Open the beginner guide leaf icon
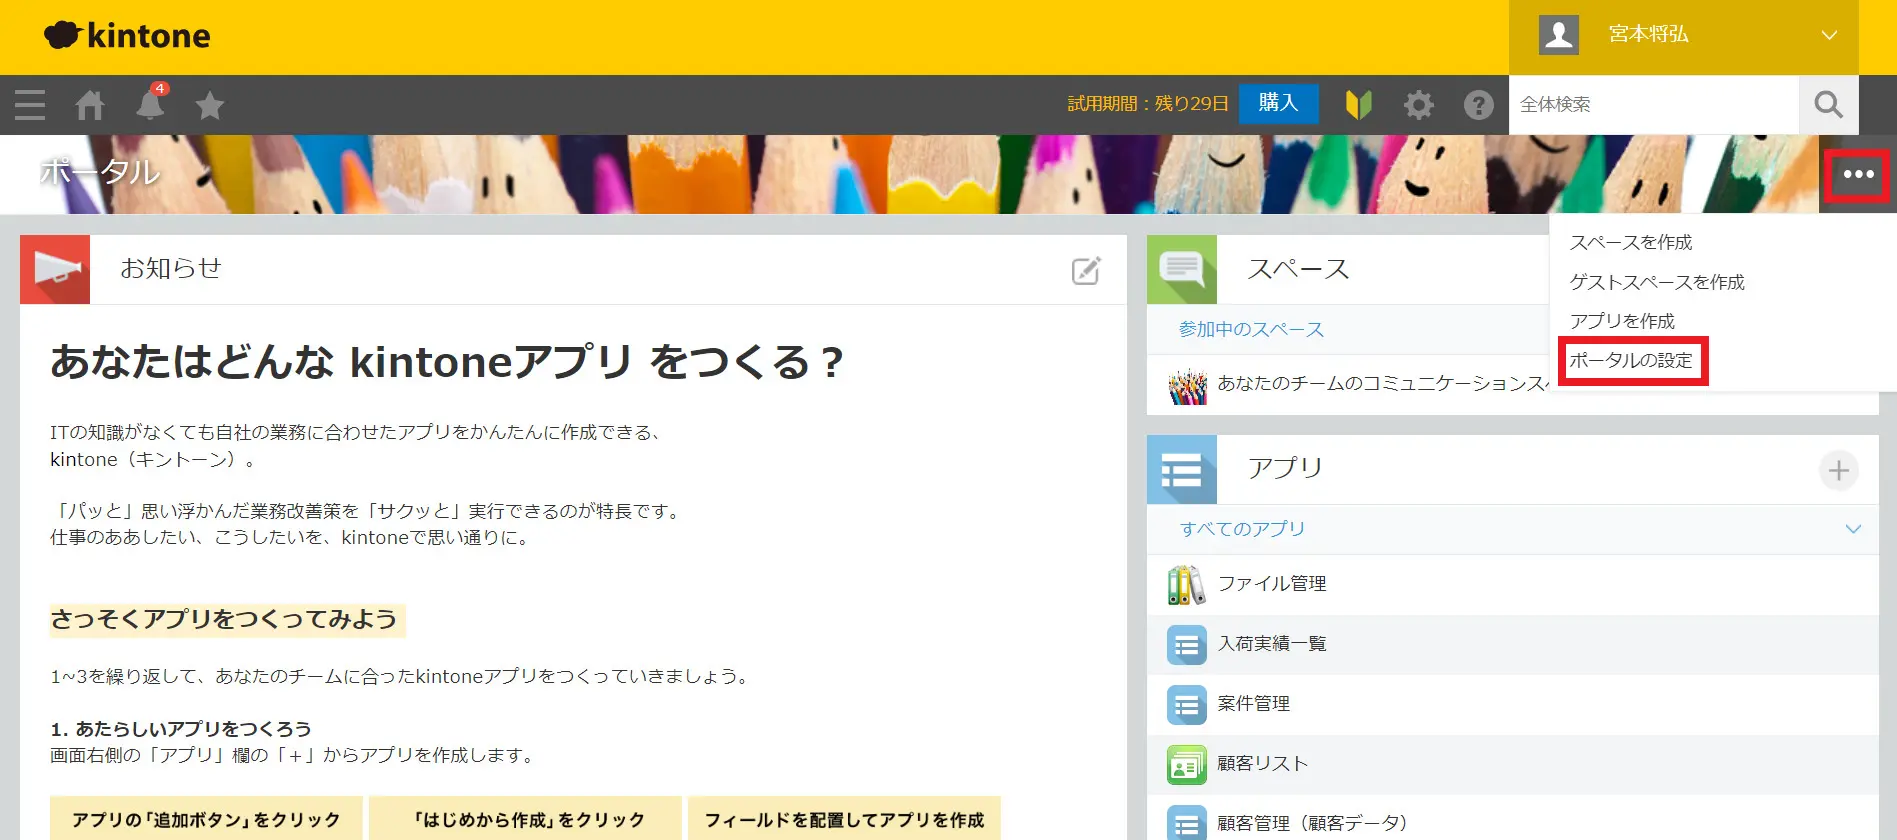Image resolution: width=1897 pixels, height=840 pixels. tap(1358, 104)
